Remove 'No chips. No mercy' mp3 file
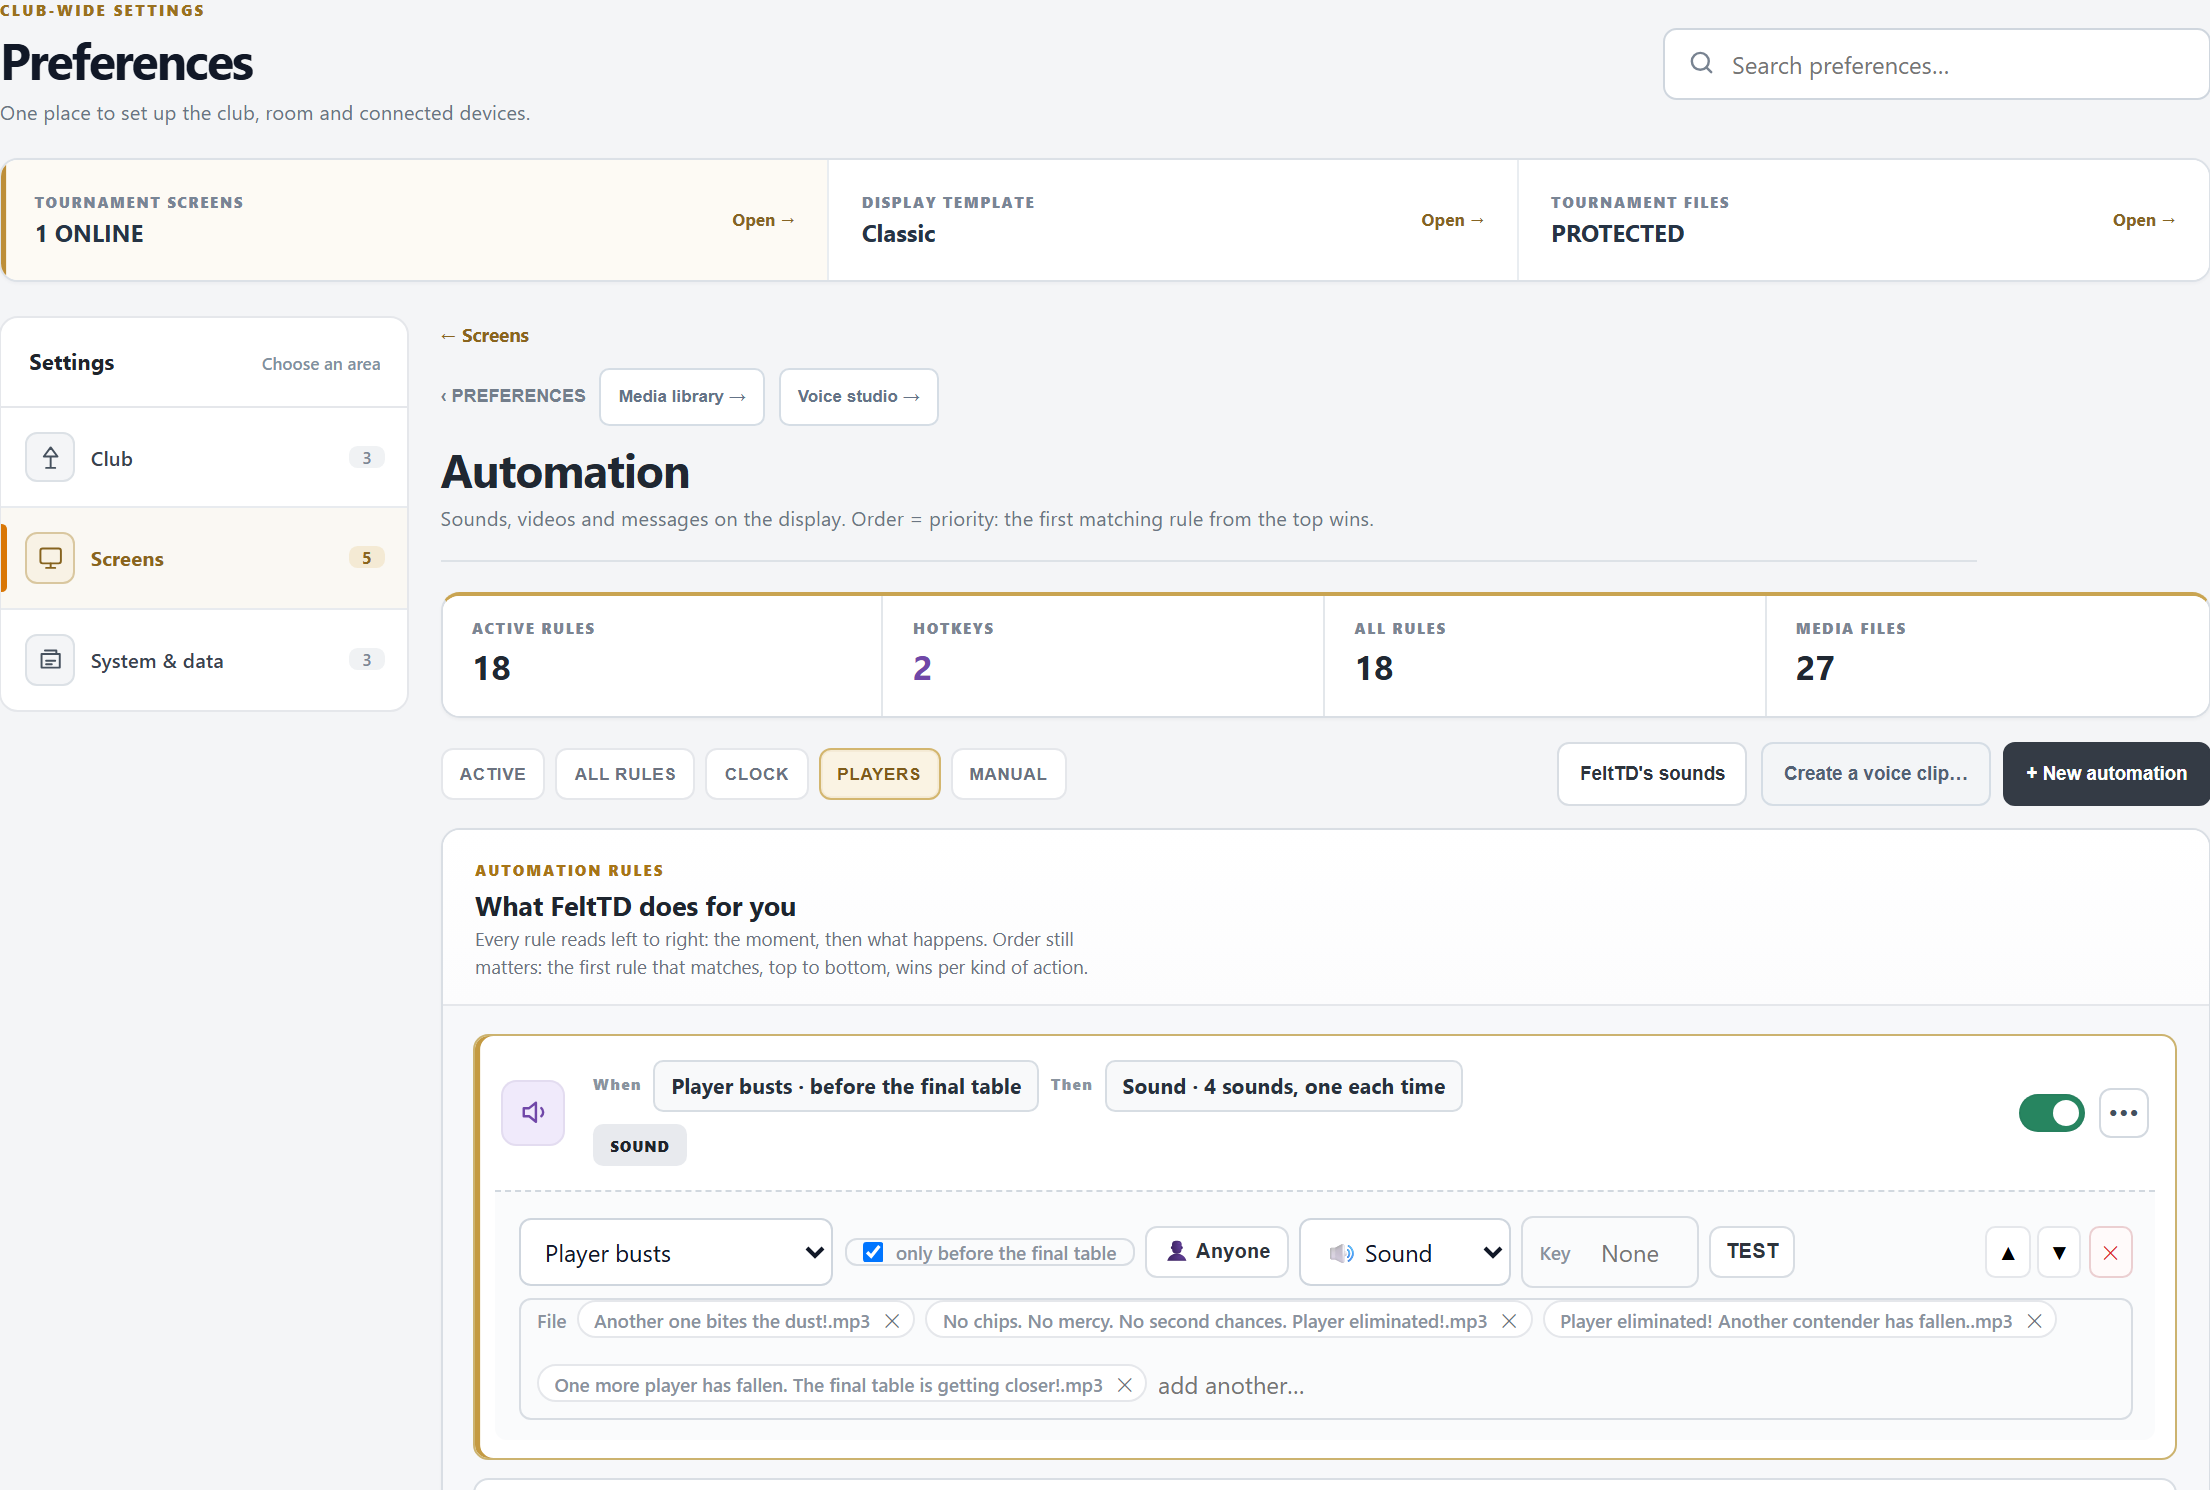 [x=1509, y=1321]
